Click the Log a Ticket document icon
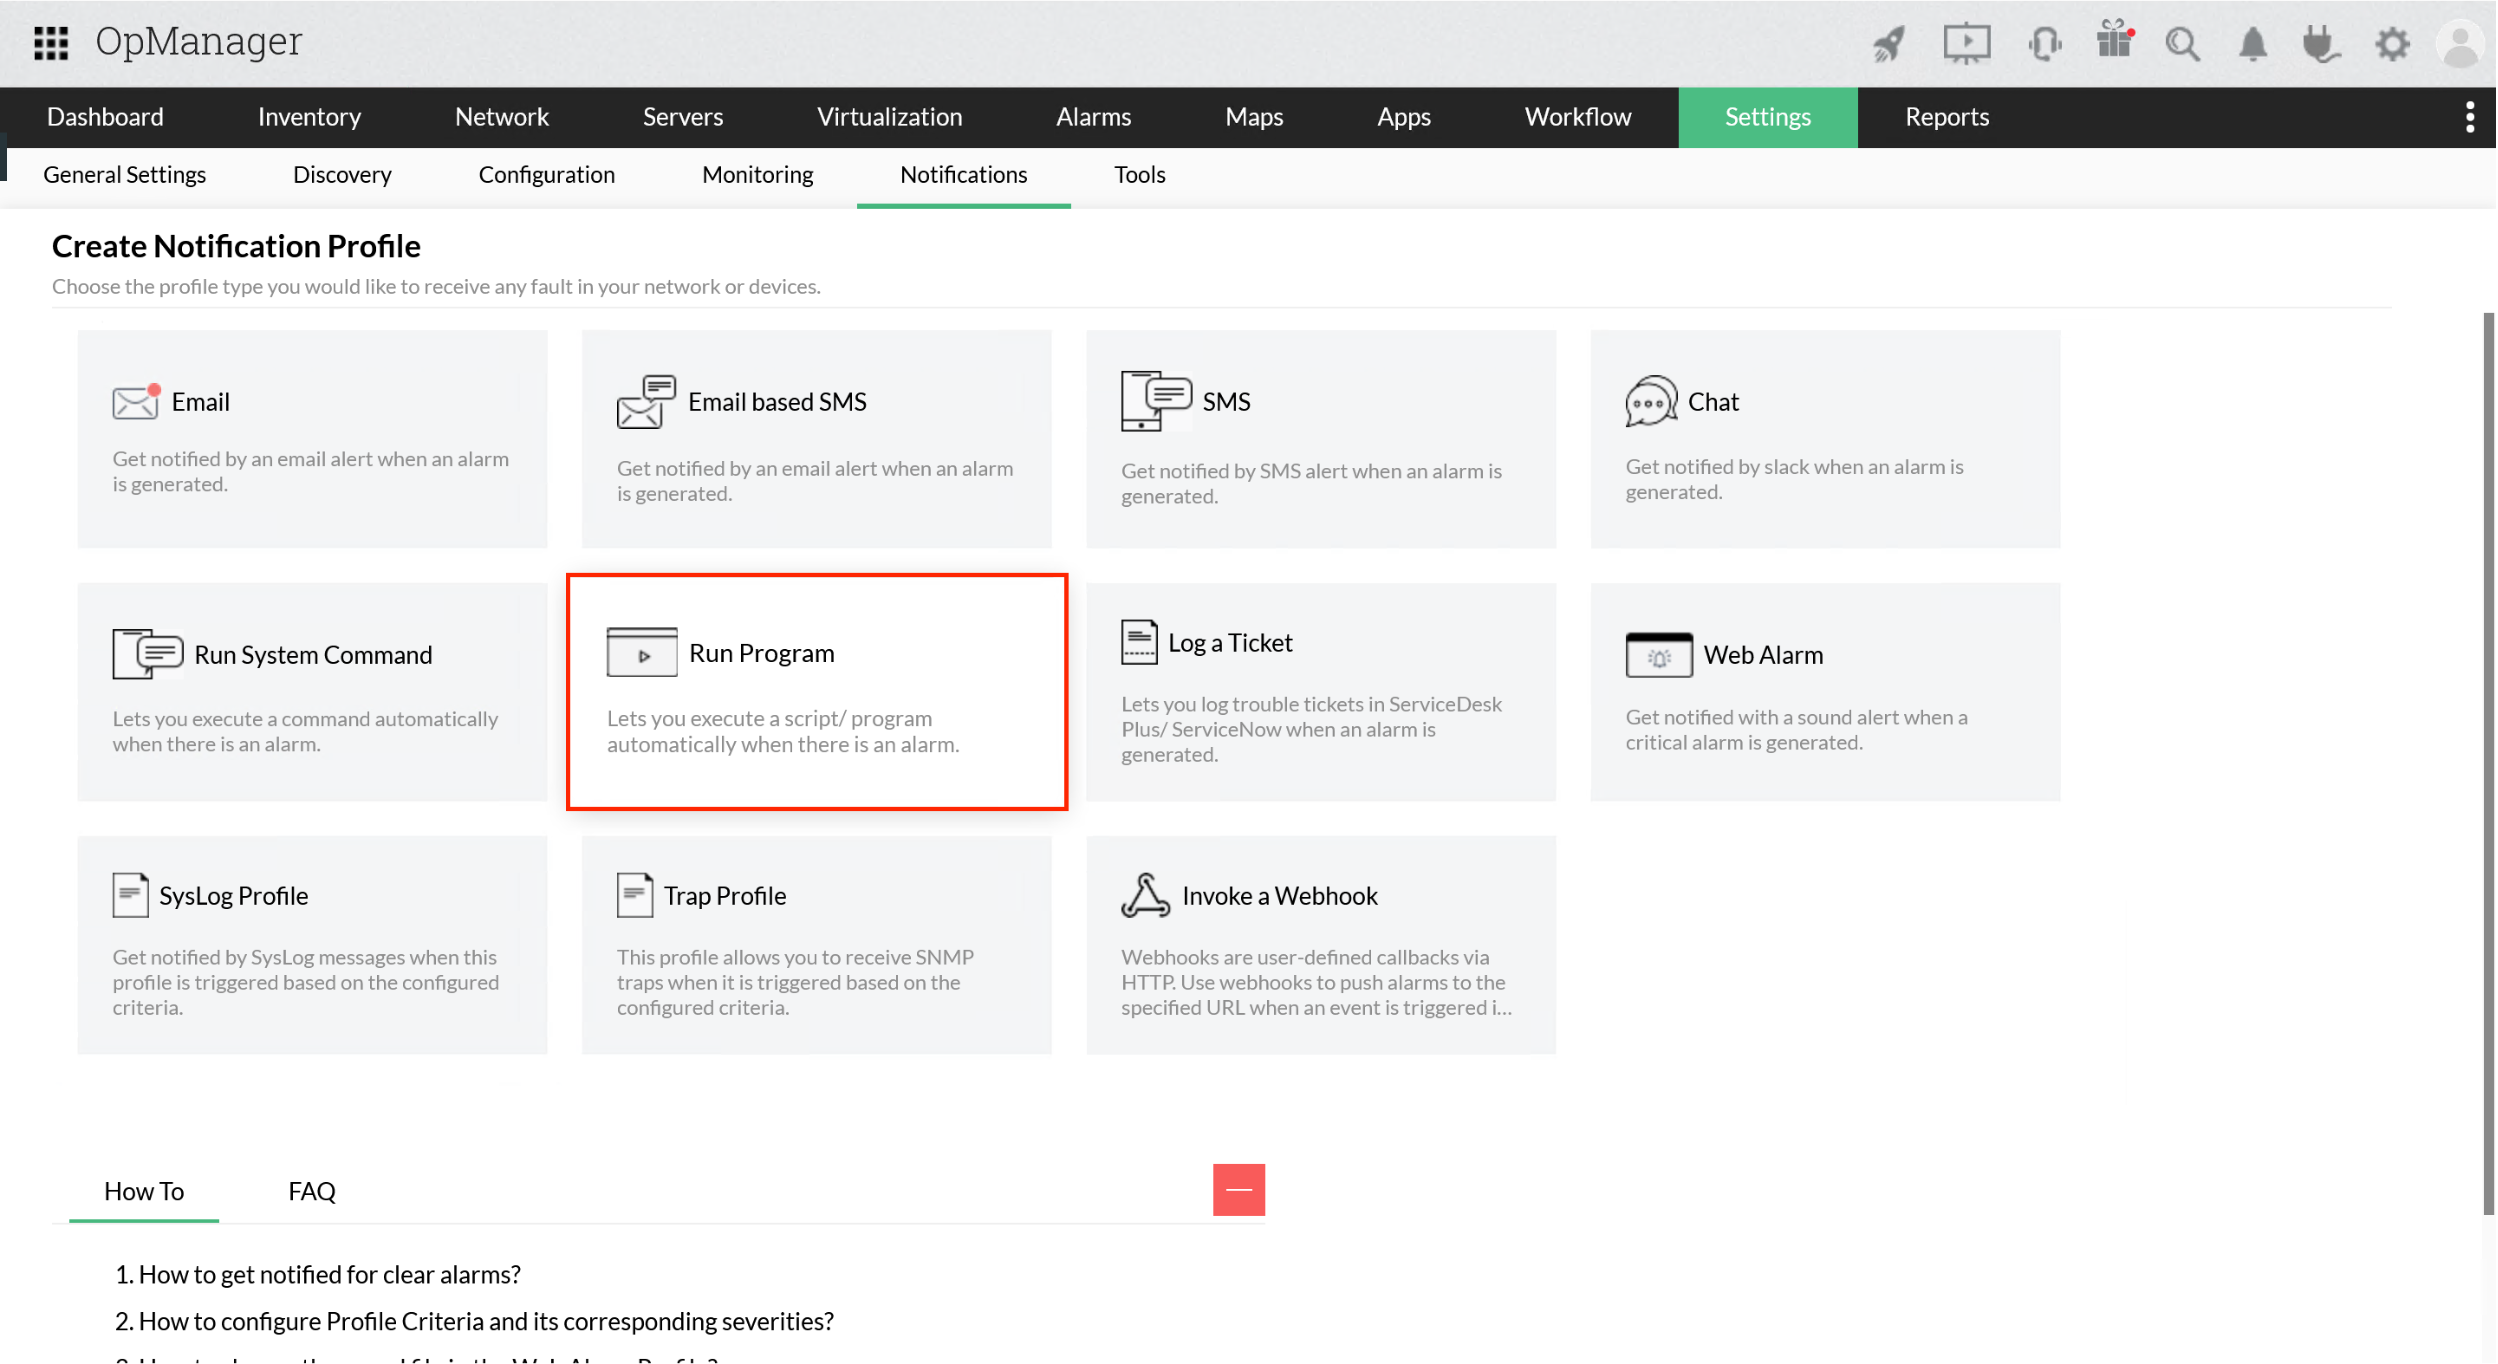 coord(1139,642)
